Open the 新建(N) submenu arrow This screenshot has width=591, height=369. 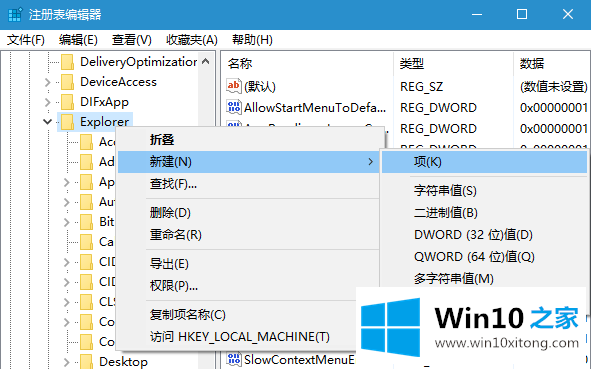[x=371, y=162]
